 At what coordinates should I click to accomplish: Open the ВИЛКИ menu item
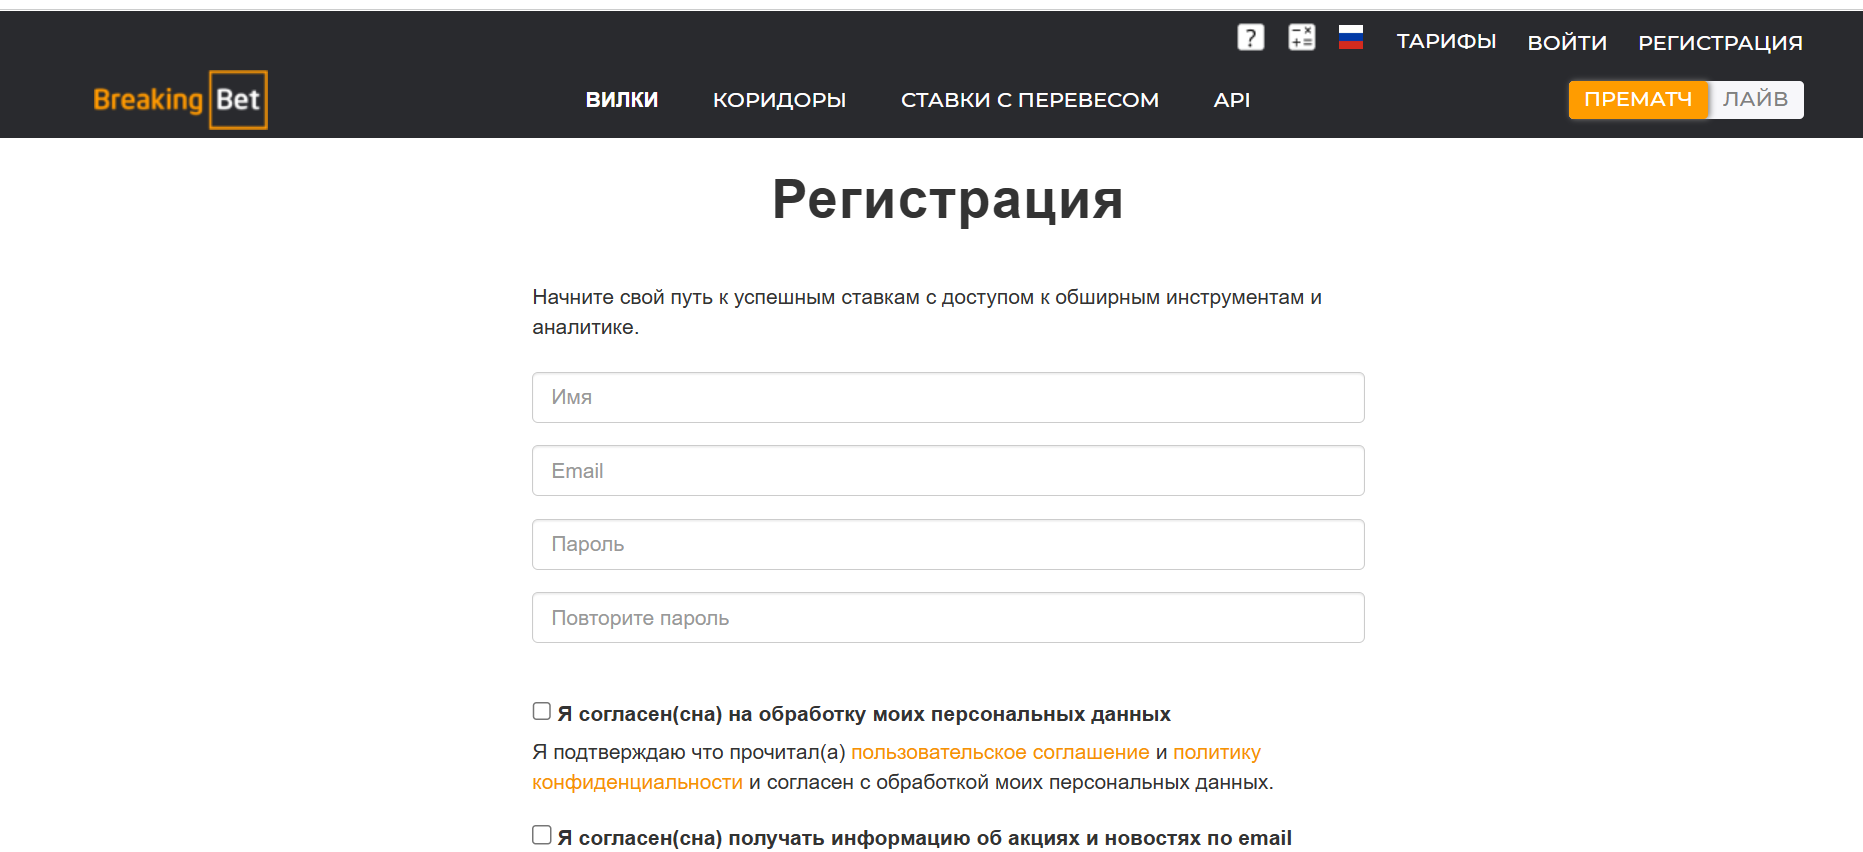coord(621,100)
